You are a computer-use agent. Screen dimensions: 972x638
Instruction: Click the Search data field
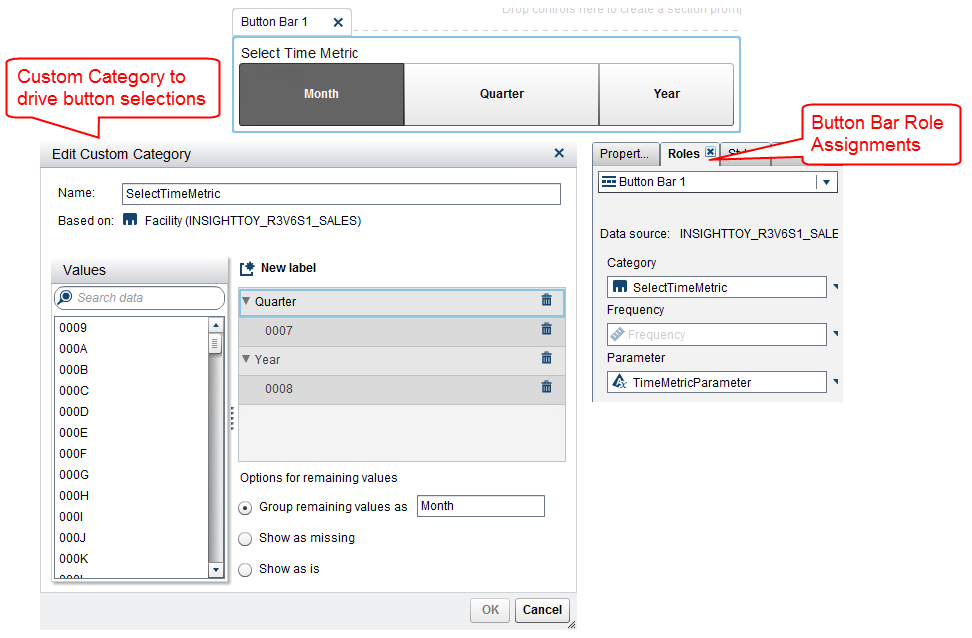139,298
